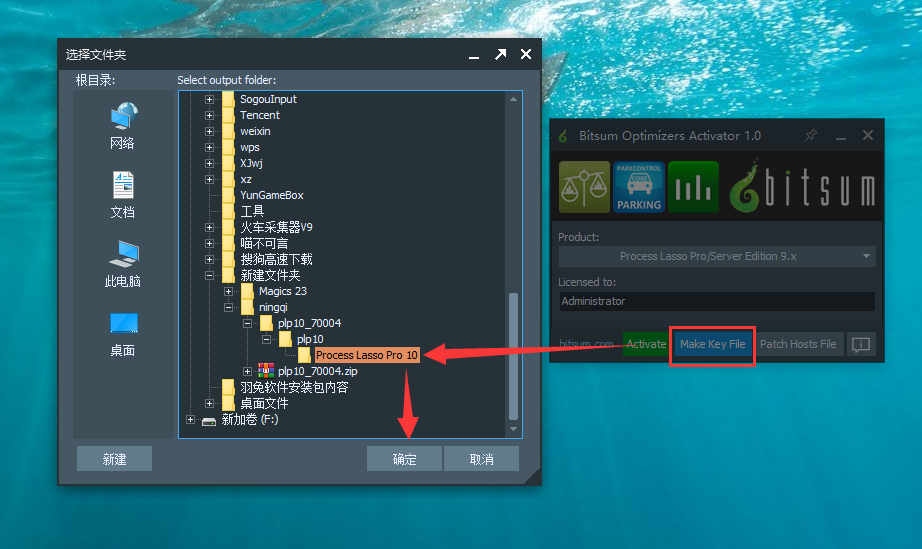Click the folder icon next to SogouInput
The width and height of the screenshot is (922, 549).
(228, 99)
